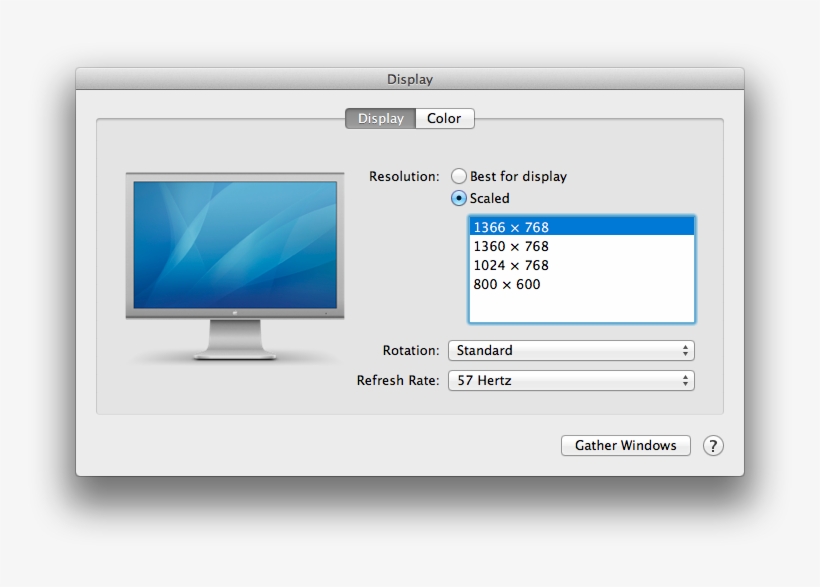This screenshot has width=820, height=587.
Task: Click the "57 Hertz" refresh rate value
Action: [x=485, y=380]
